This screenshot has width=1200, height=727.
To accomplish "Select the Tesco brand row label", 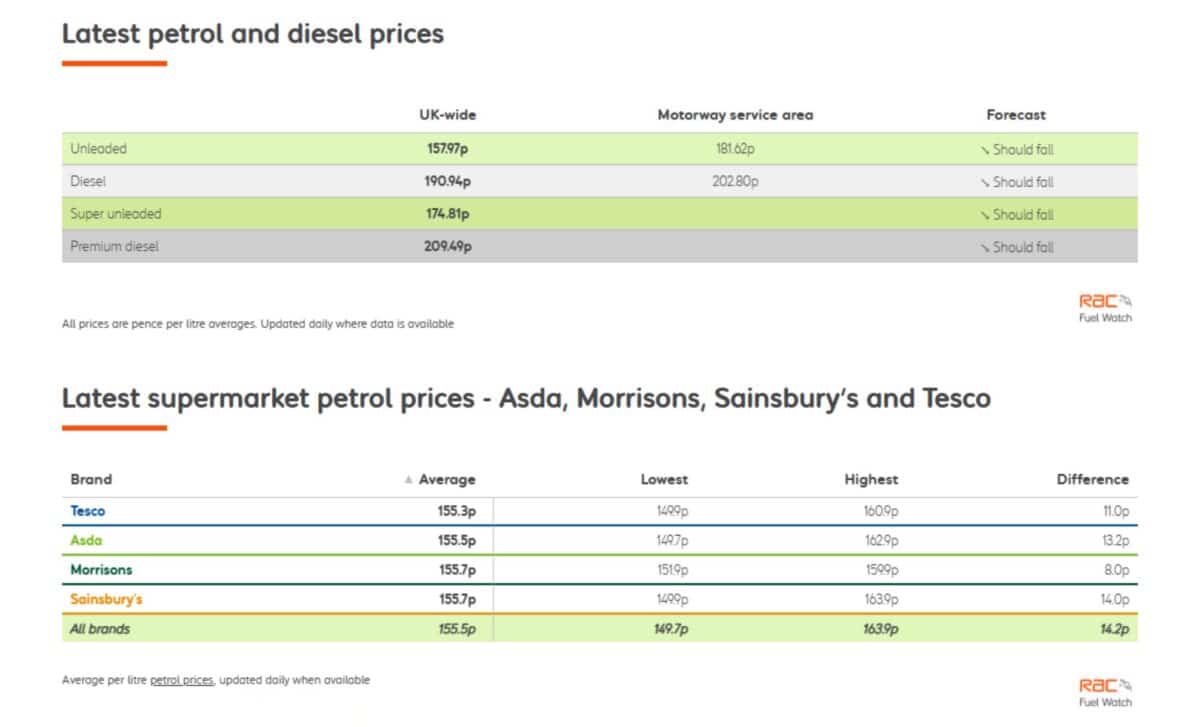I will pyautogui.click(x=87, y=511).
